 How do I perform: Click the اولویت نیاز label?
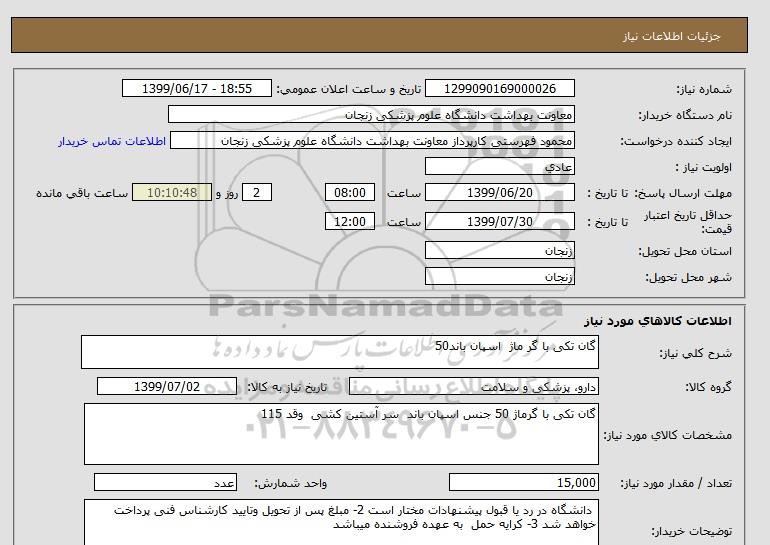pos(703,167)
